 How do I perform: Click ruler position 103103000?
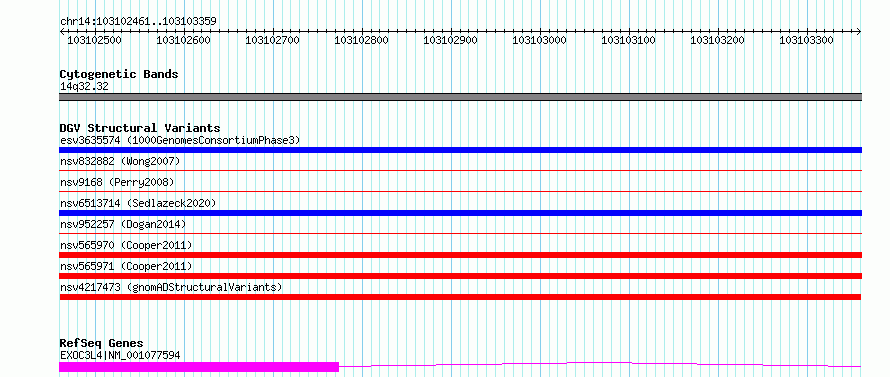[539, 40]
